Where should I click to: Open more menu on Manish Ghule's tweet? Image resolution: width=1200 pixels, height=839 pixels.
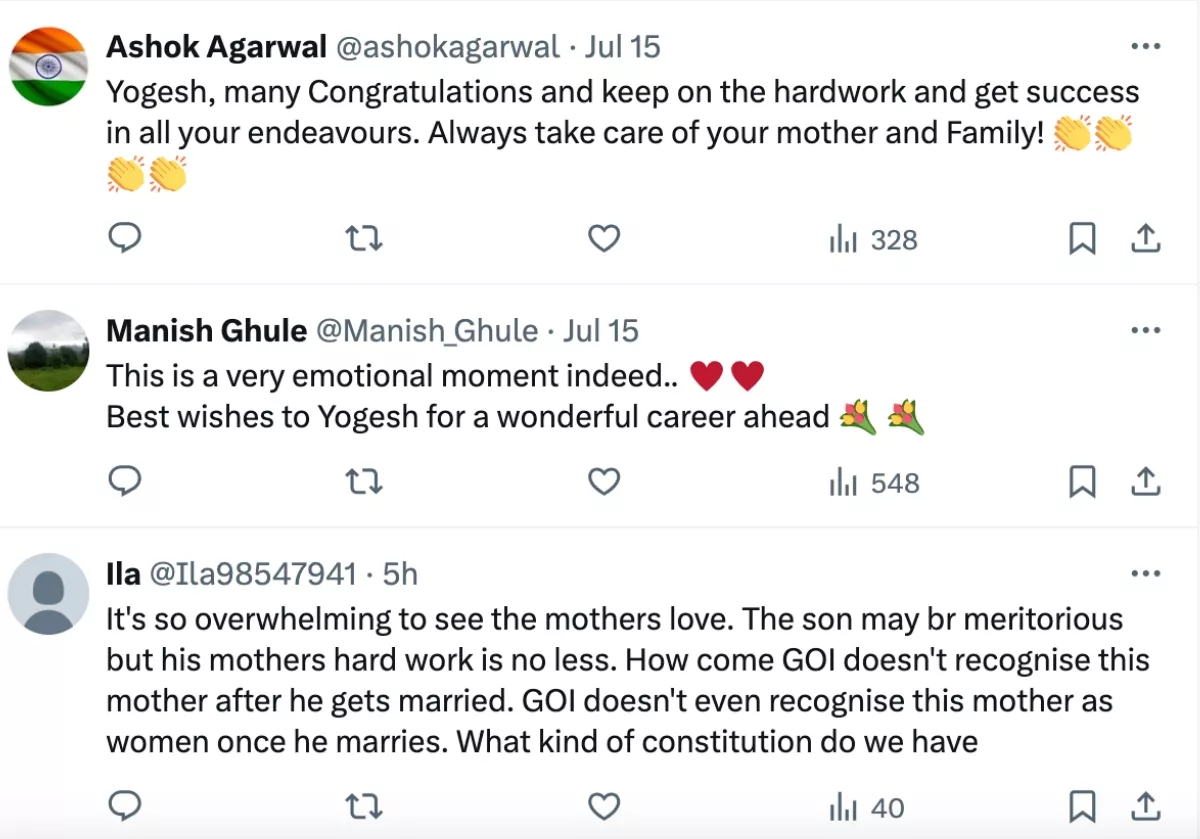point(1145,331)
